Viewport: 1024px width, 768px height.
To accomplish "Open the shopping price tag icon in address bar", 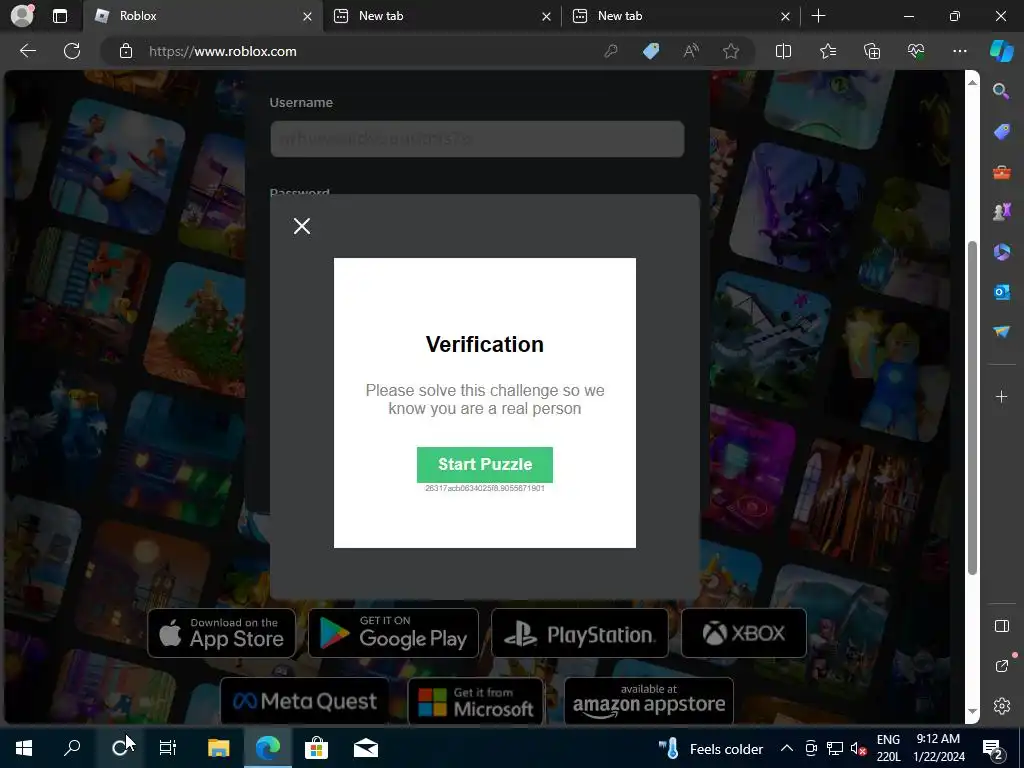I will (x=651, y=51).
